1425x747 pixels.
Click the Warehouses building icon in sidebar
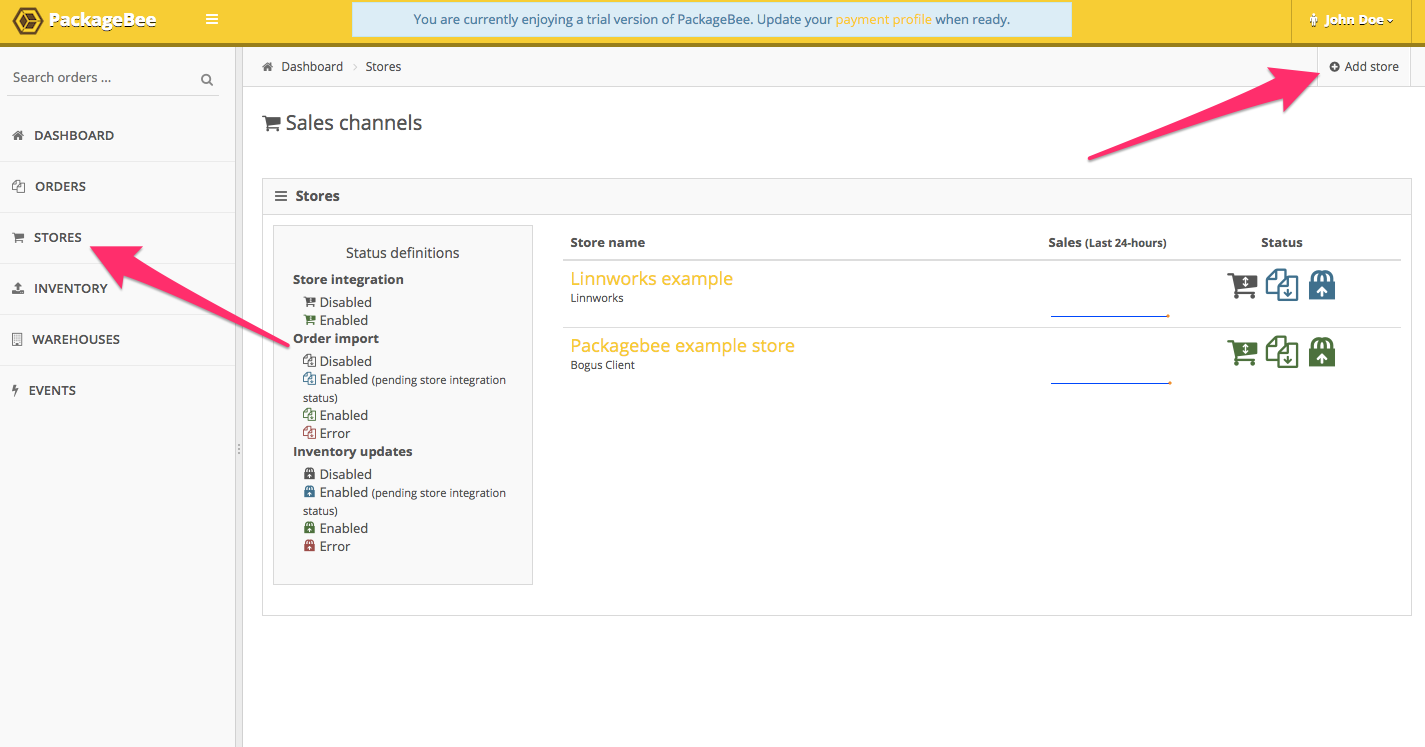[x=17, y=339]
